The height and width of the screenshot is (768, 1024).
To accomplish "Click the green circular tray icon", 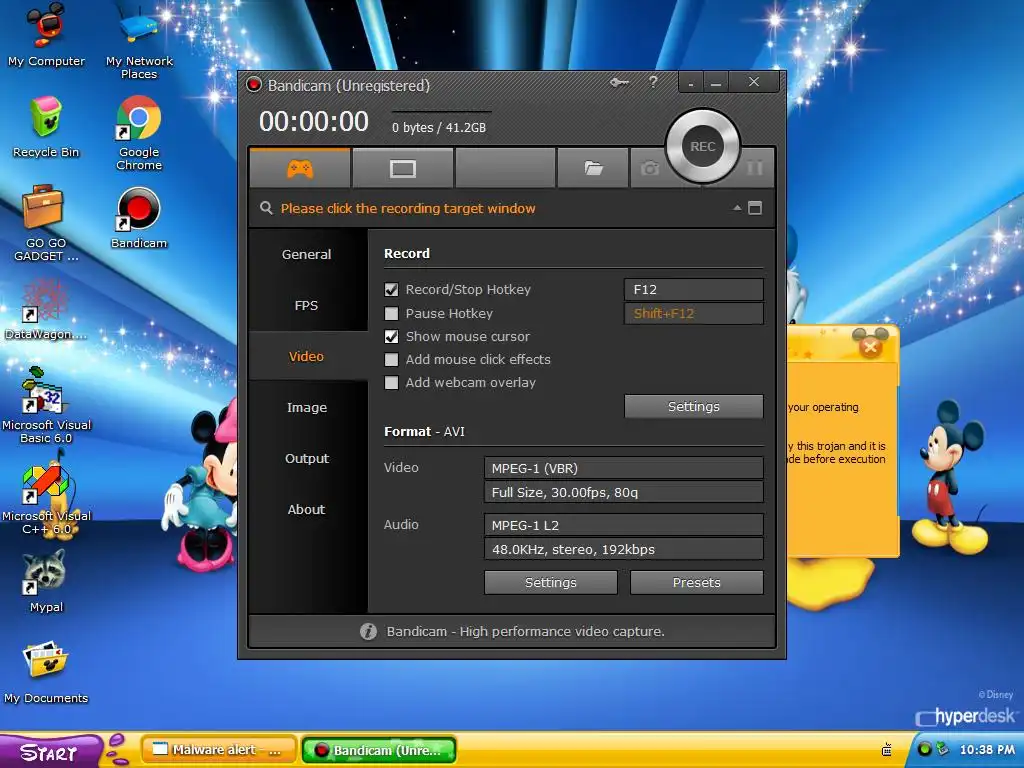I will pyautogui.click(x=924, y=749).
